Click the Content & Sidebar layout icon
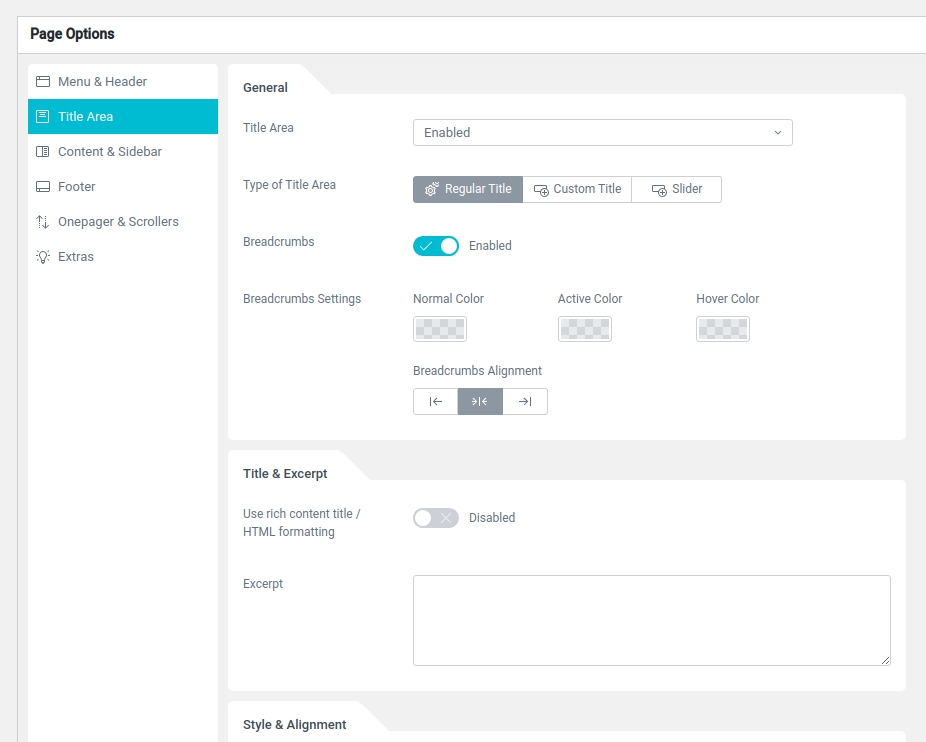The height and width of the screenshot is (742, 926). click(43, 152)
